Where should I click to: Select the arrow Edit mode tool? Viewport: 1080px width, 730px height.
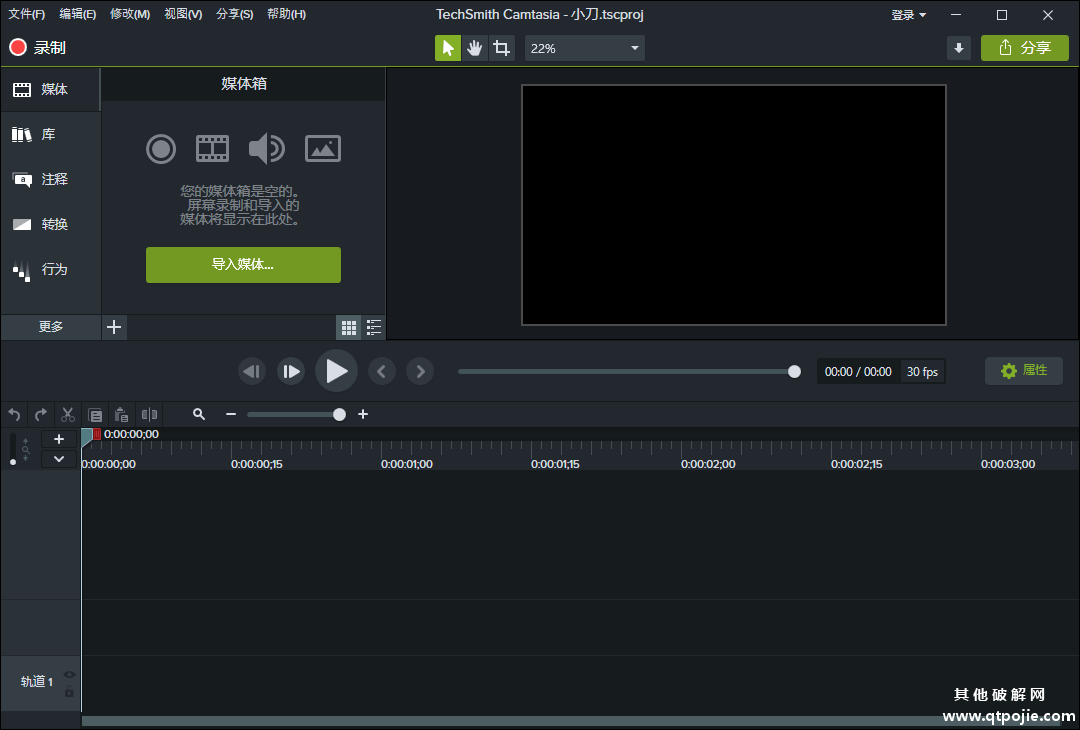tap(448, 48)
